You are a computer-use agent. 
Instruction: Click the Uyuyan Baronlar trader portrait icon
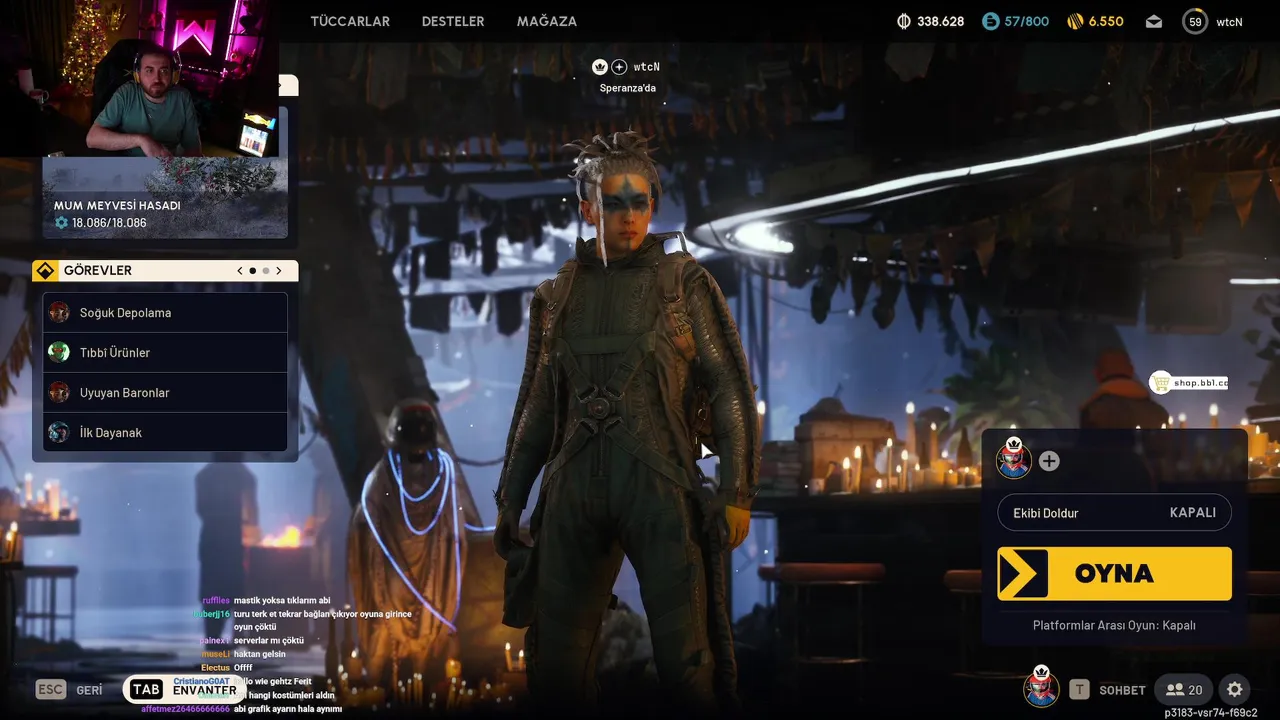[59, 392]
